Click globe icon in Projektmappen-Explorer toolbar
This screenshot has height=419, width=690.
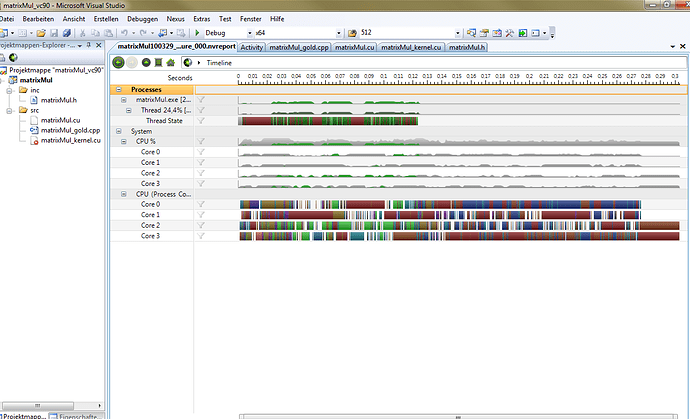pos(13,57)
